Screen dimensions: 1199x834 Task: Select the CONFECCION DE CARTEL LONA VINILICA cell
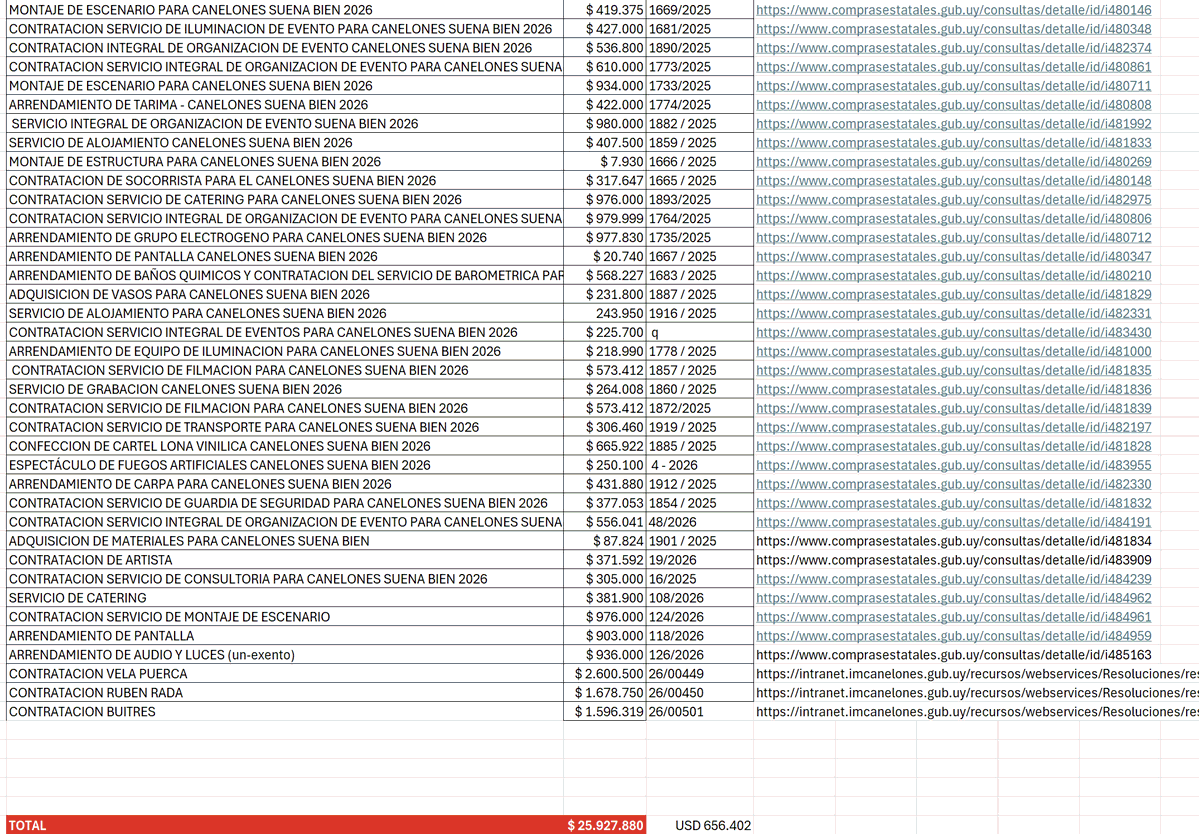(x=284, y=446)
